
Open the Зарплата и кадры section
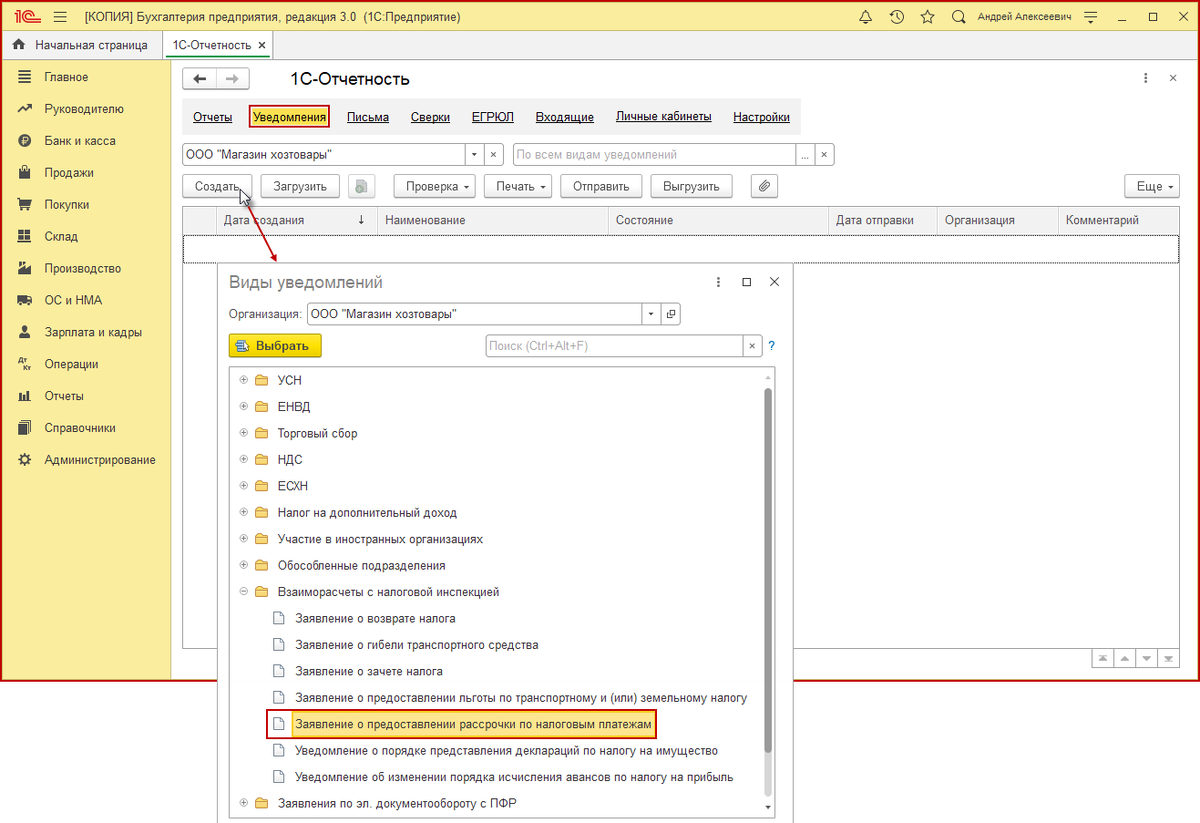pos(92,332)
